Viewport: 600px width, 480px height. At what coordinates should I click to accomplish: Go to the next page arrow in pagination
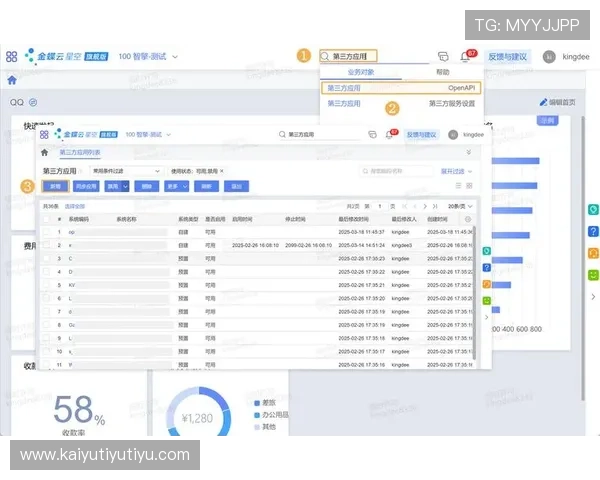(x=425, y=206)
